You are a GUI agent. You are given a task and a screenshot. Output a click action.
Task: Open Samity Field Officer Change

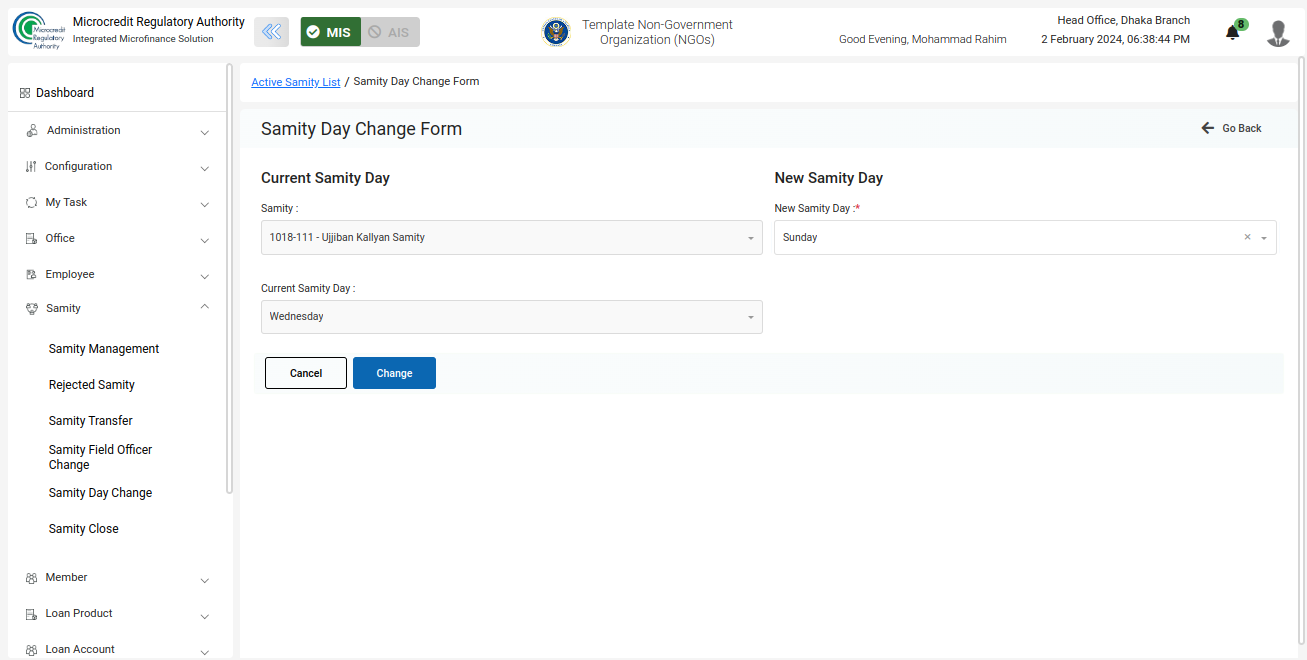pos(101,457)
